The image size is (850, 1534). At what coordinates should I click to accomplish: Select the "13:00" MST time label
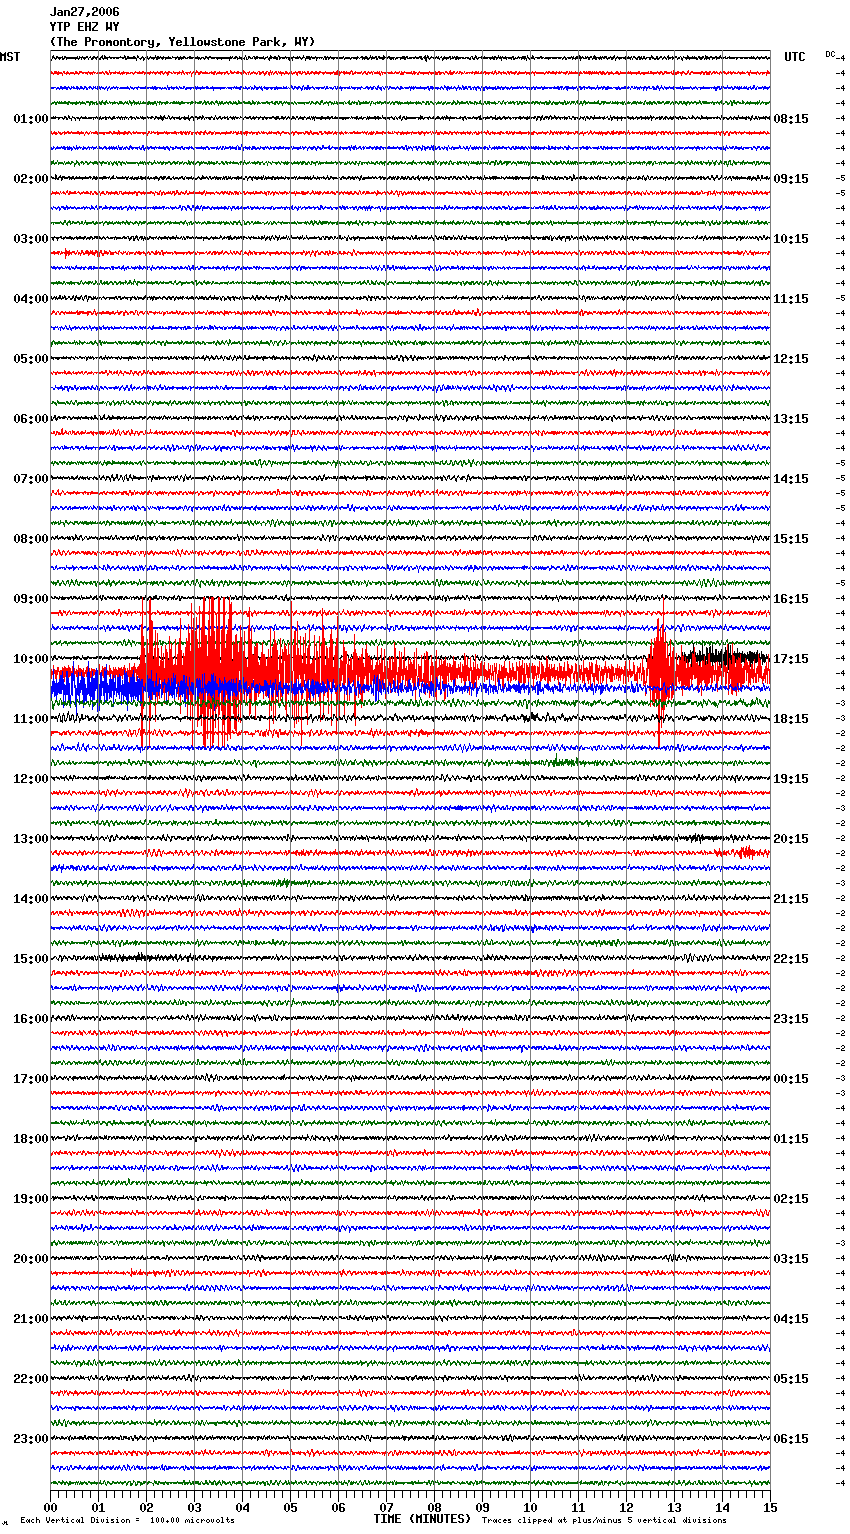click(31, 839)
